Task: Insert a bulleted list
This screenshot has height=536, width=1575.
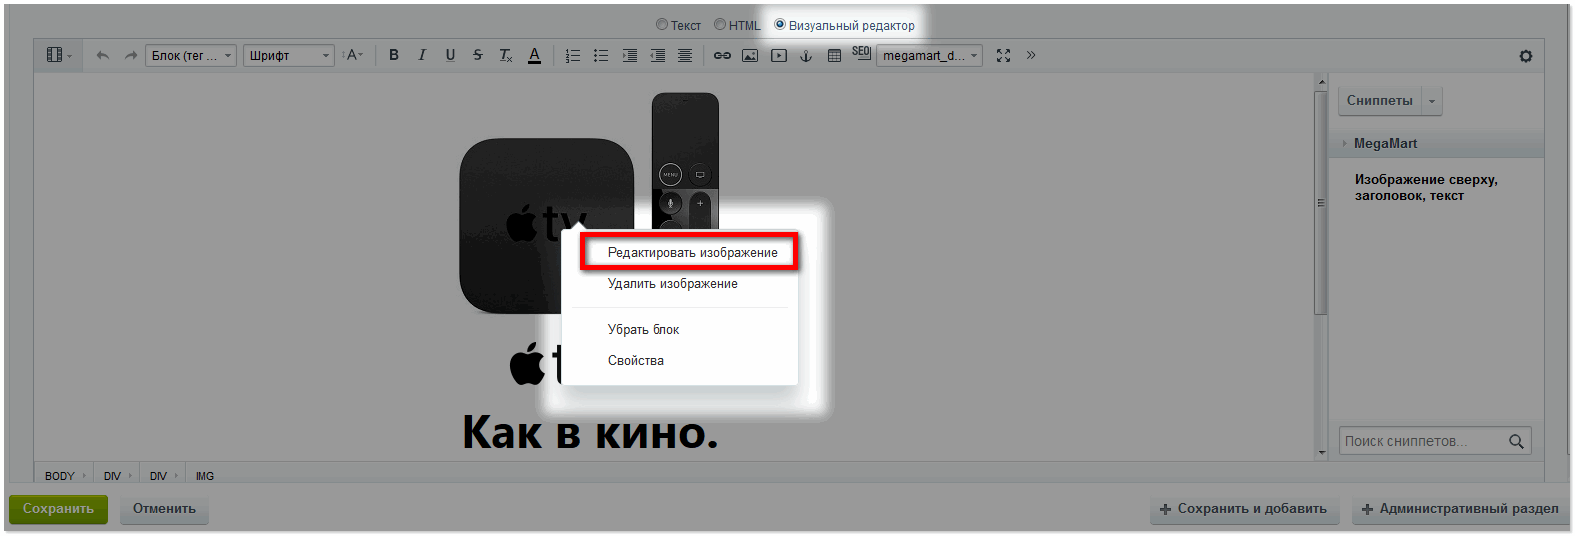Action: click(x=601, y=55)
